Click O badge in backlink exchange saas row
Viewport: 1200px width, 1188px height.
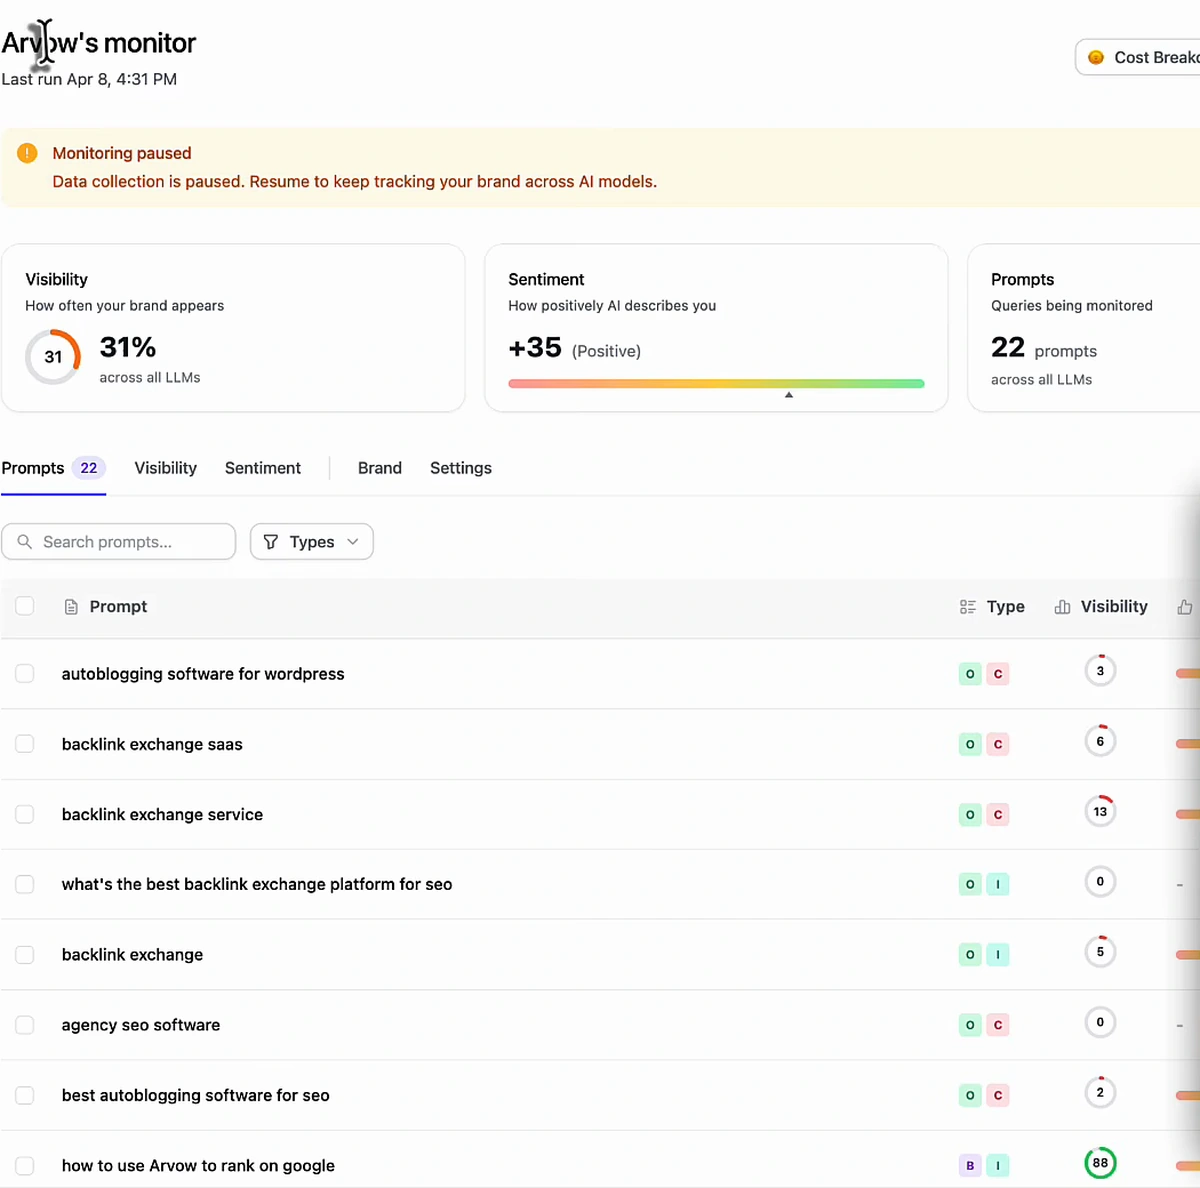[x=970, y=744]
